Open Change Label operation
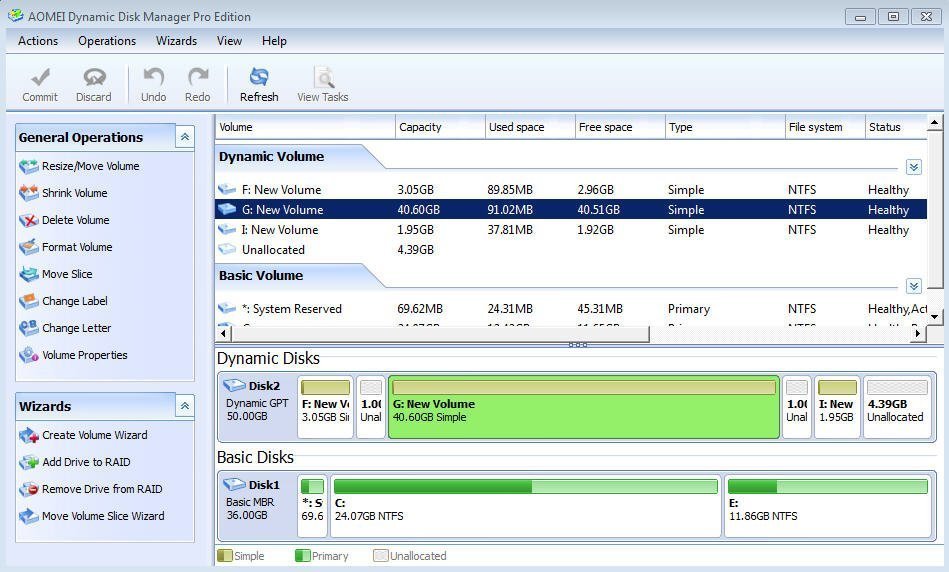Screen dimensions: 949x572 click(x=63, y=301)
